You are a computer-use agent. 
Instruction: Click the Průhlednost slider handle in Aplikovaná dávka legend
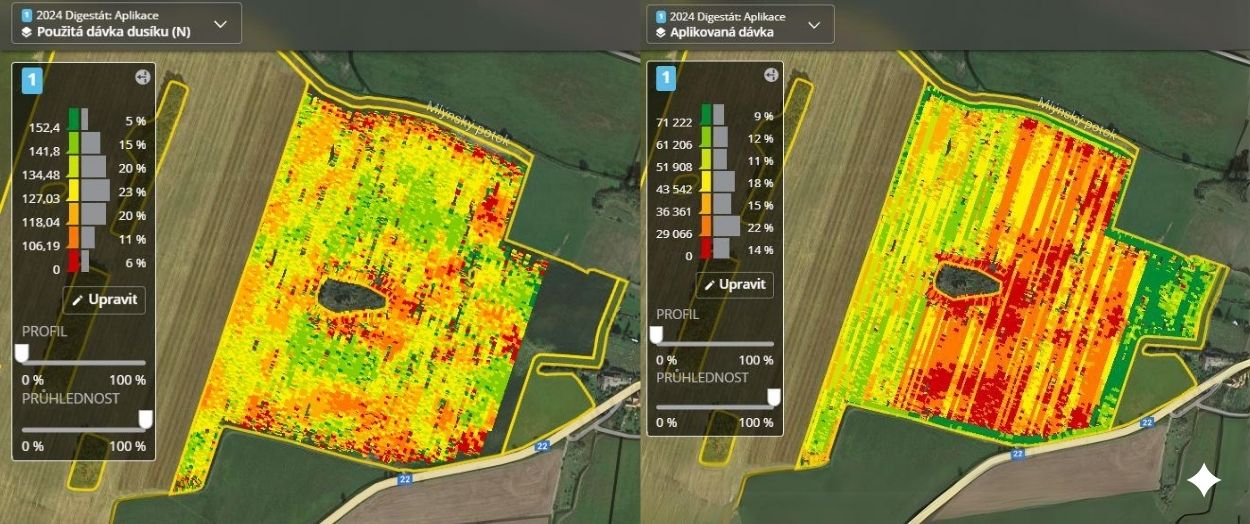click(x=773, y=397)
